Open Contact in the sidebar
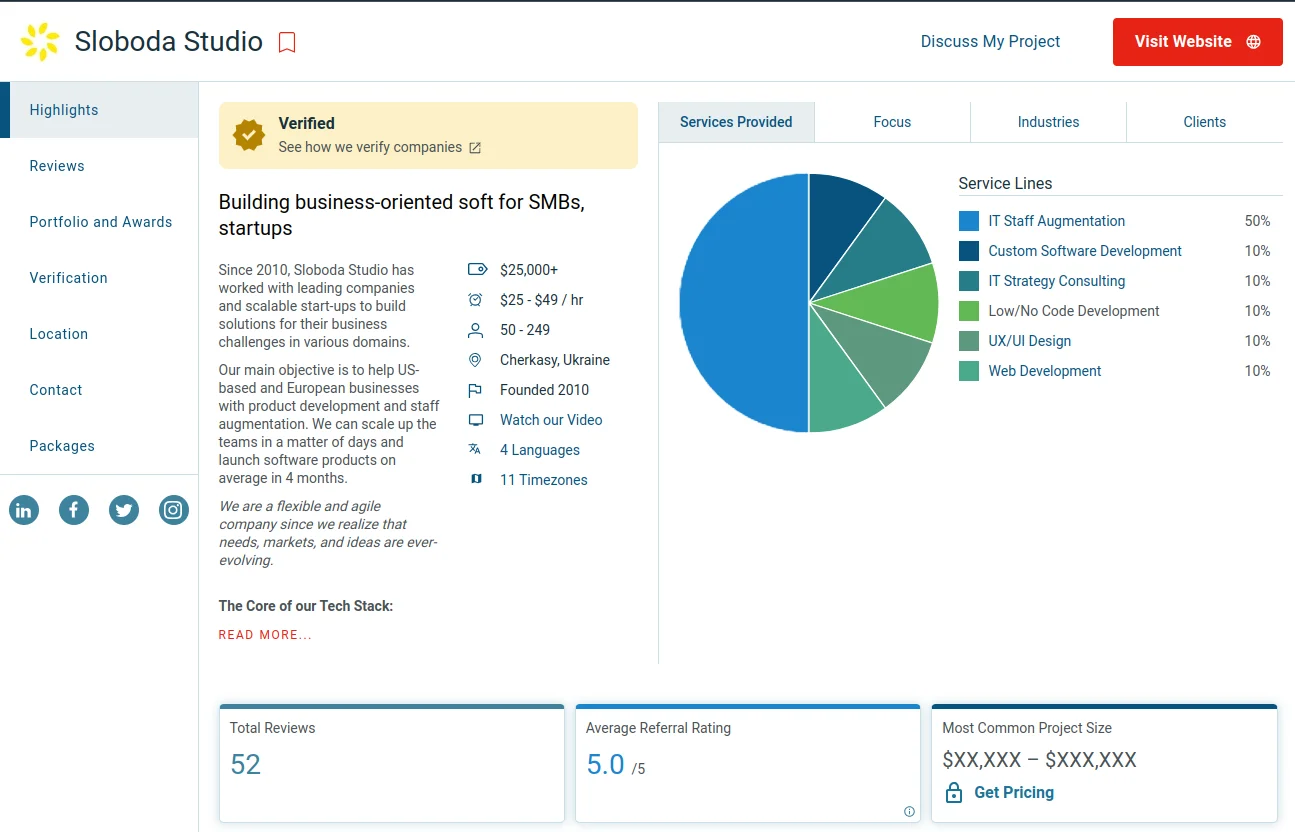 99,390
